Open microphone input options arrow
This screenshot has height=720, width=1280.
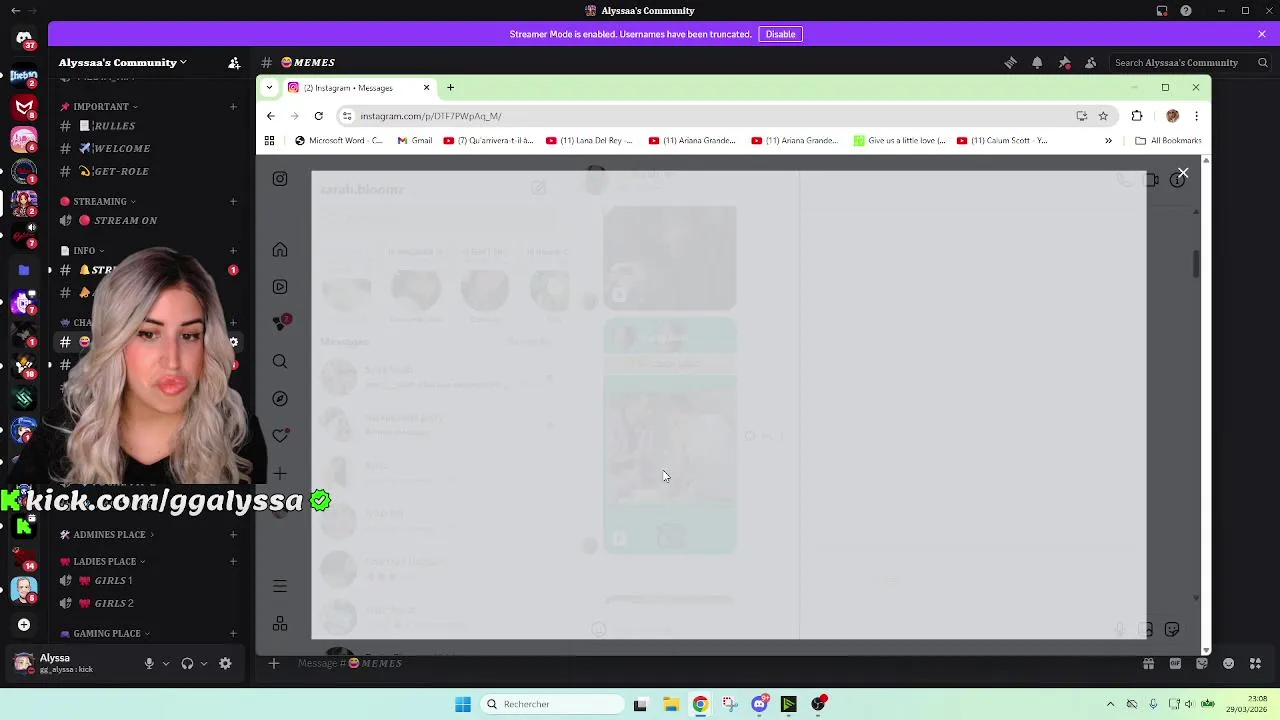tap(166, 663)
